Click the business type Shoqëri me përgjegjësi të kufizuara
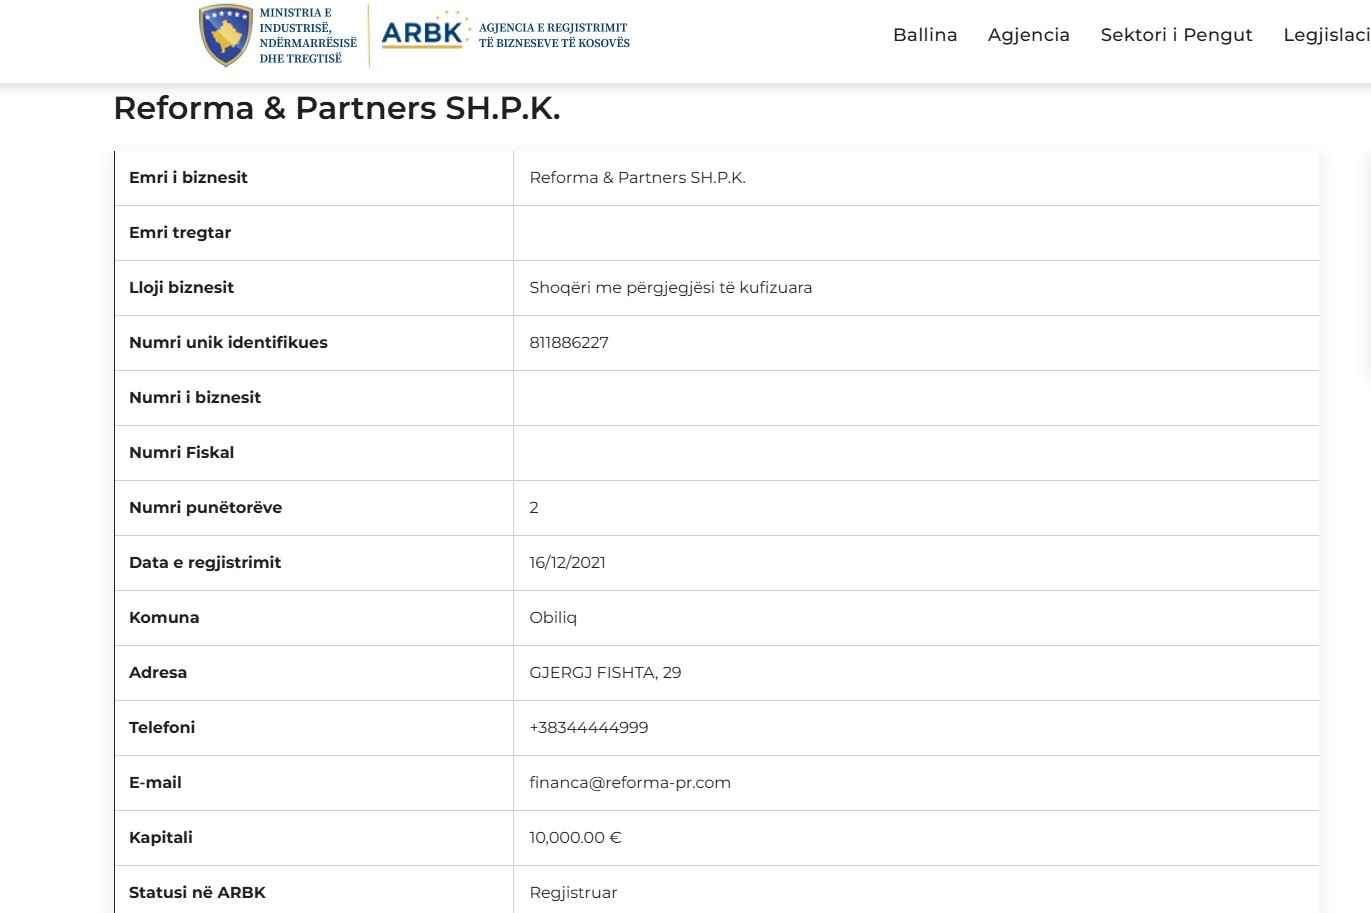This screenshot has width=1371, height=913. [x=670, y=288]
